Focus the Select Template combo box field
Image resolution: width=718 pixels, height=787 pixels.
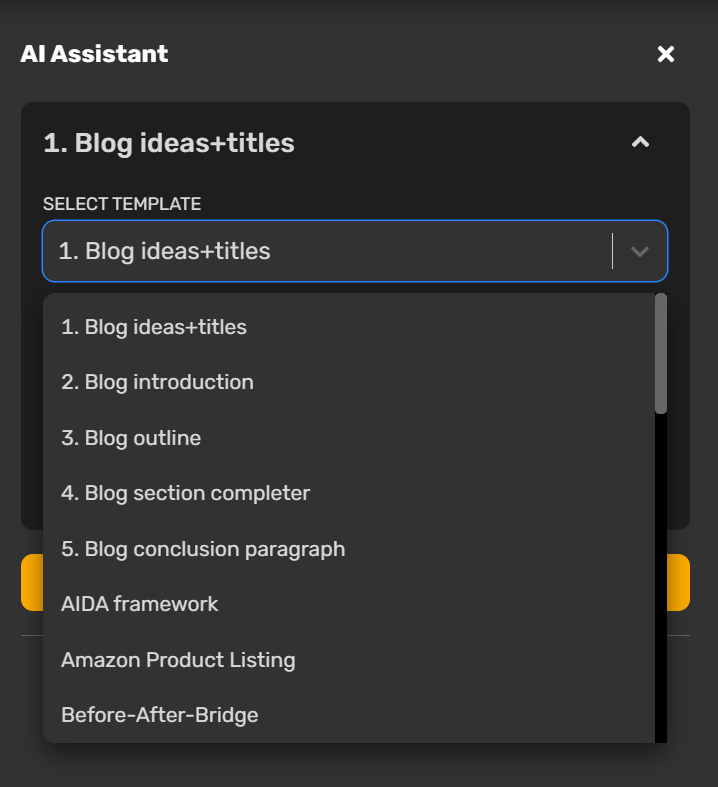pos(355,251)
